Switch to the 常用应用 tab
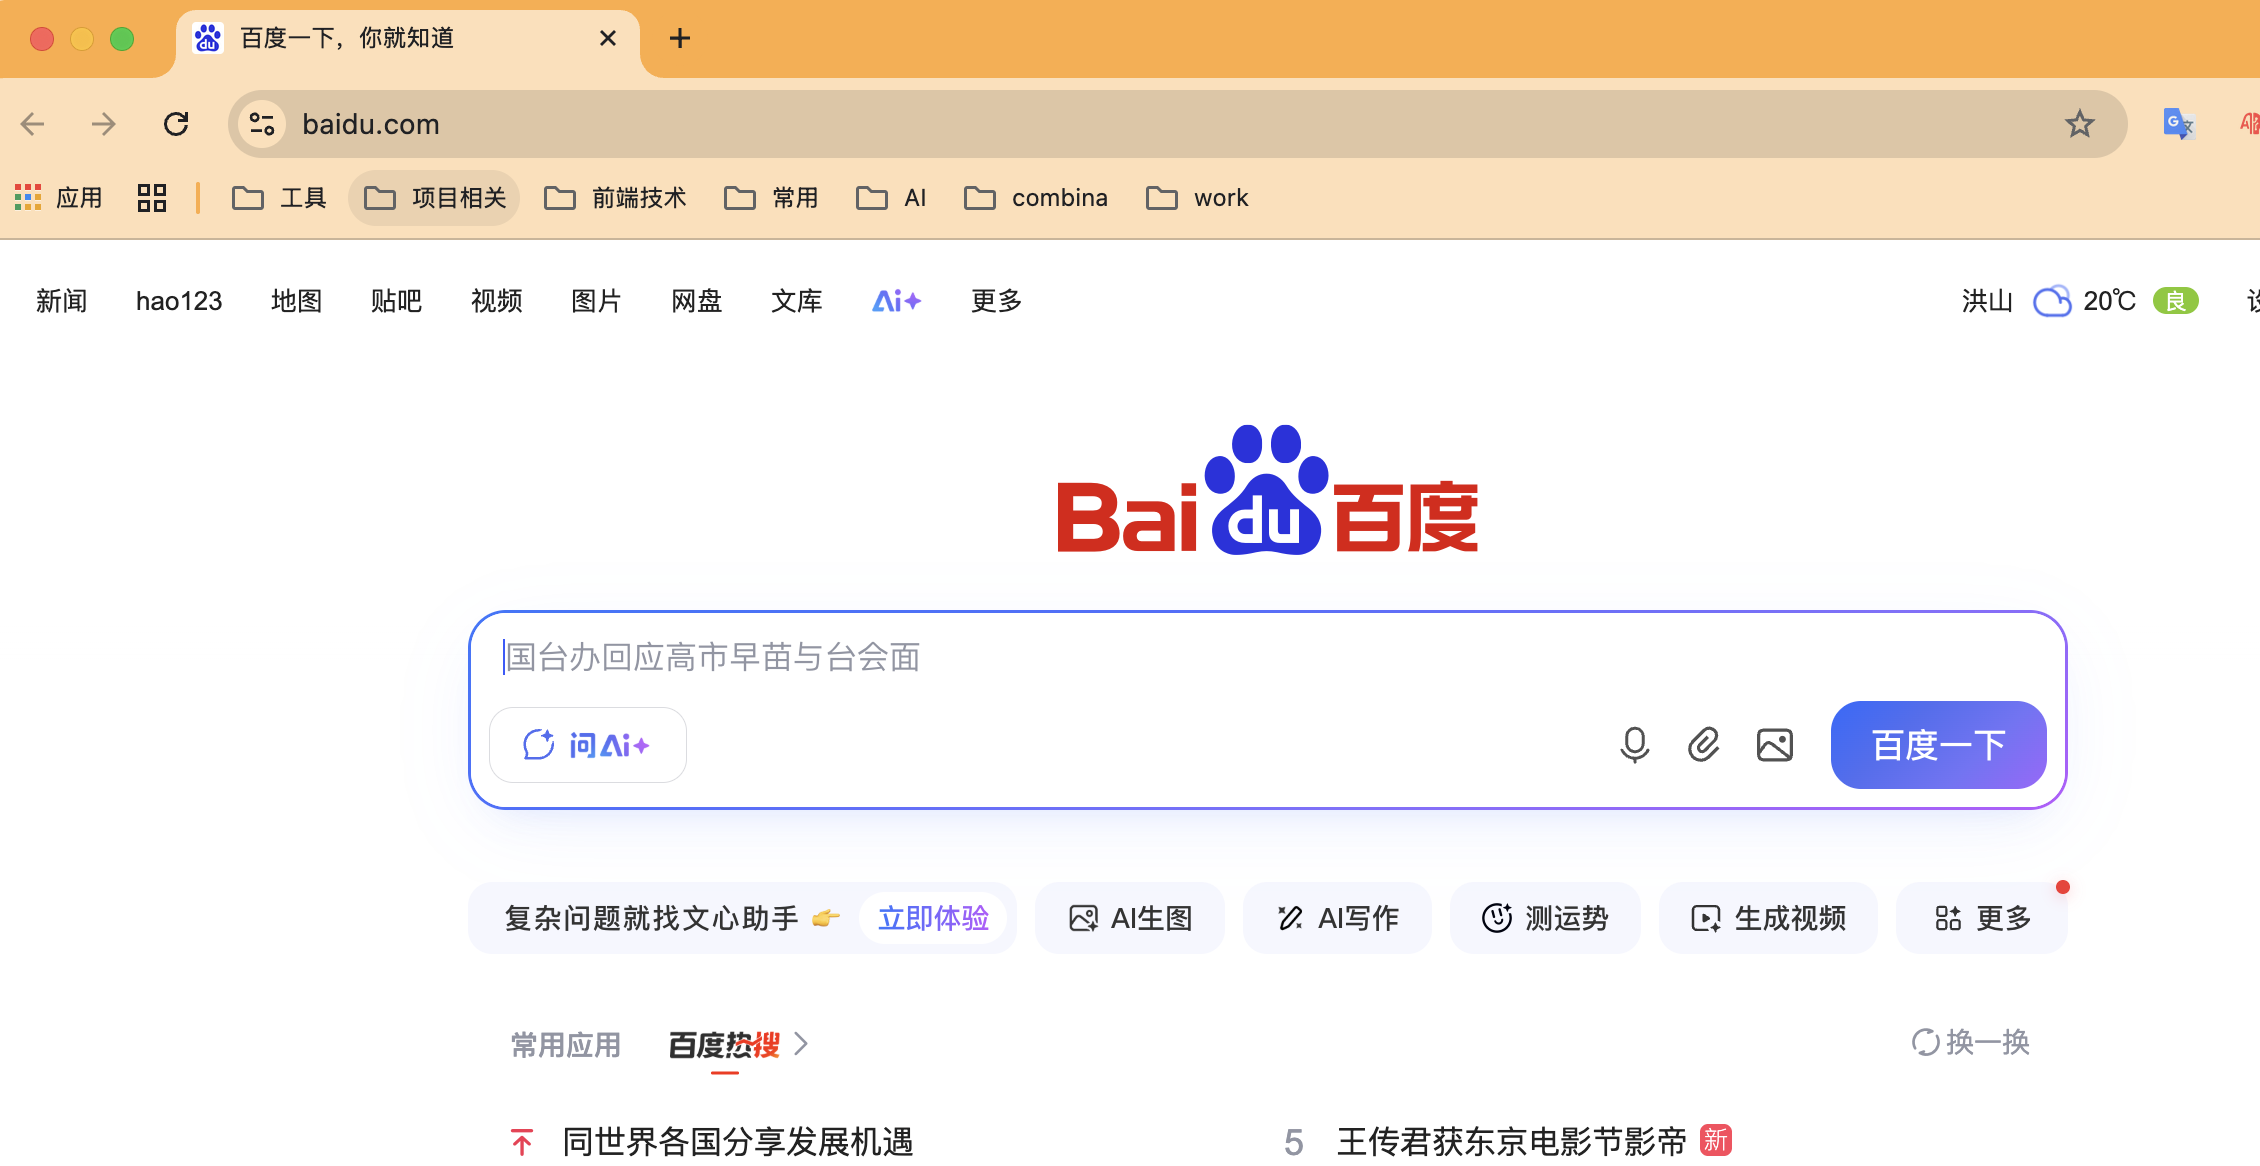Screen dimensions: 2260x1166 coord(564,1043)
